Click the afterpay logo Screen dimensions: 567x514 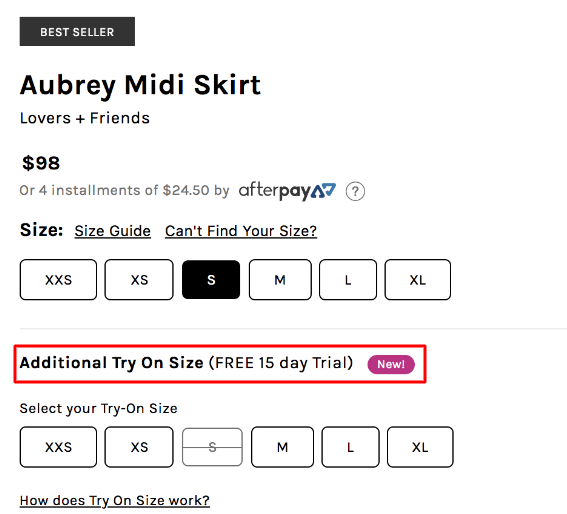tap(287, 191)
